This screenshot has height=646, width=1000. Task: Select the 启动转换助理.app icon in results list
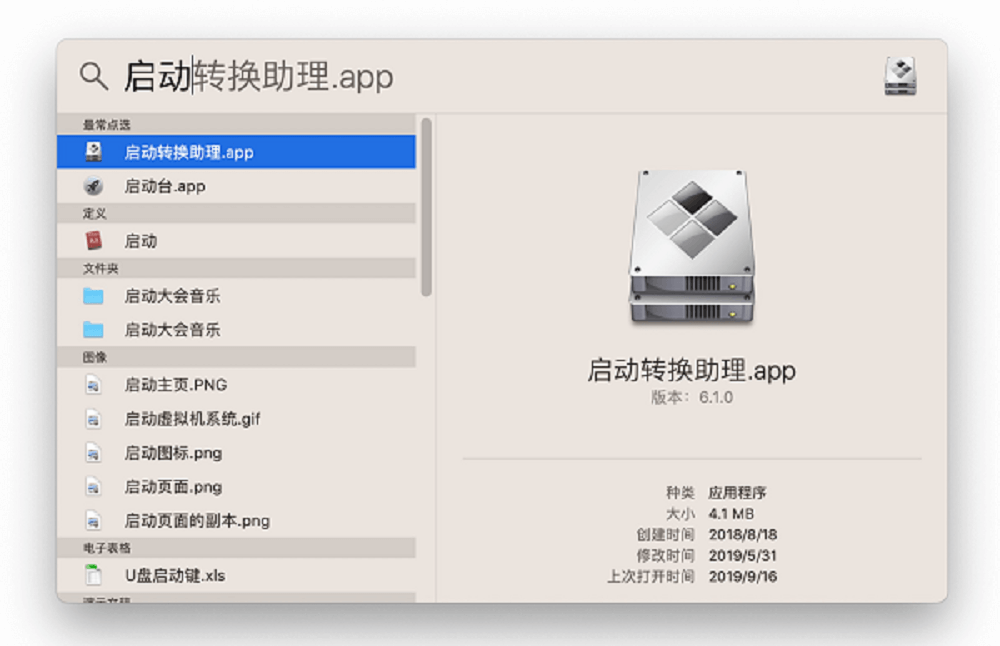point(95,152)
